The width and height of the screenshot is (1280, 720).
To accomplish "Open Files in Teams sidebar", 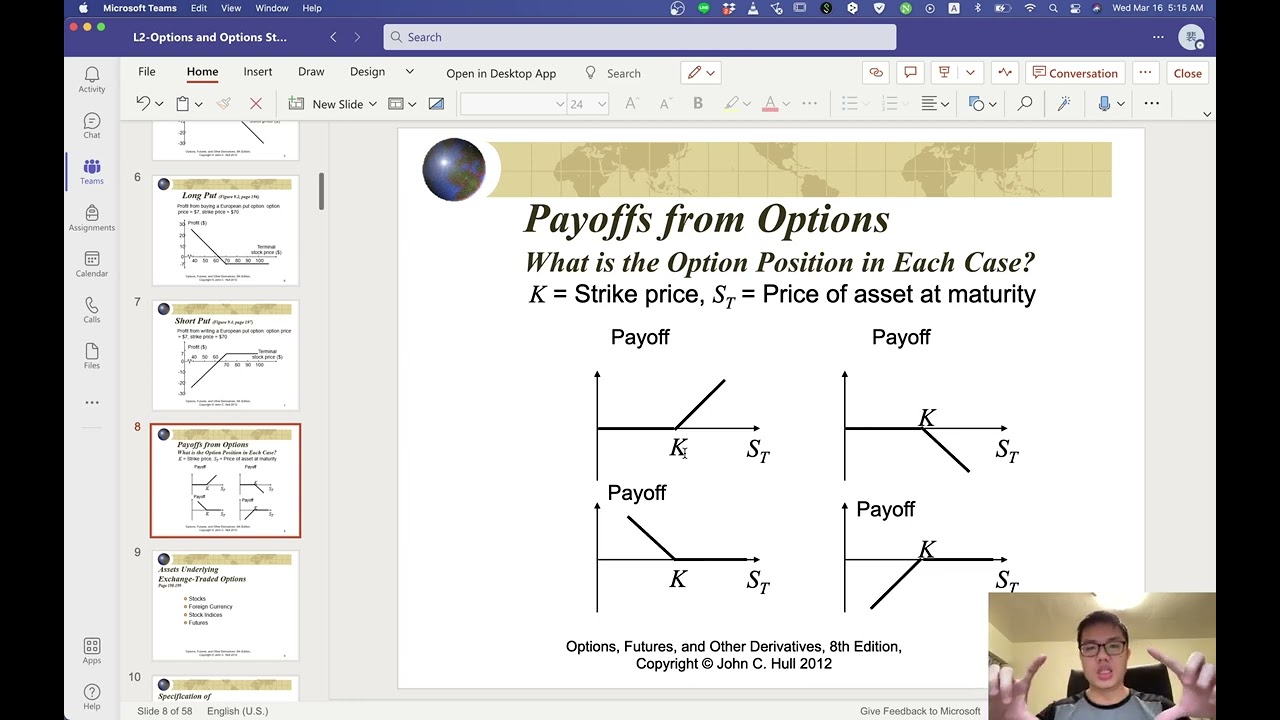I will [x=92, y=356].
